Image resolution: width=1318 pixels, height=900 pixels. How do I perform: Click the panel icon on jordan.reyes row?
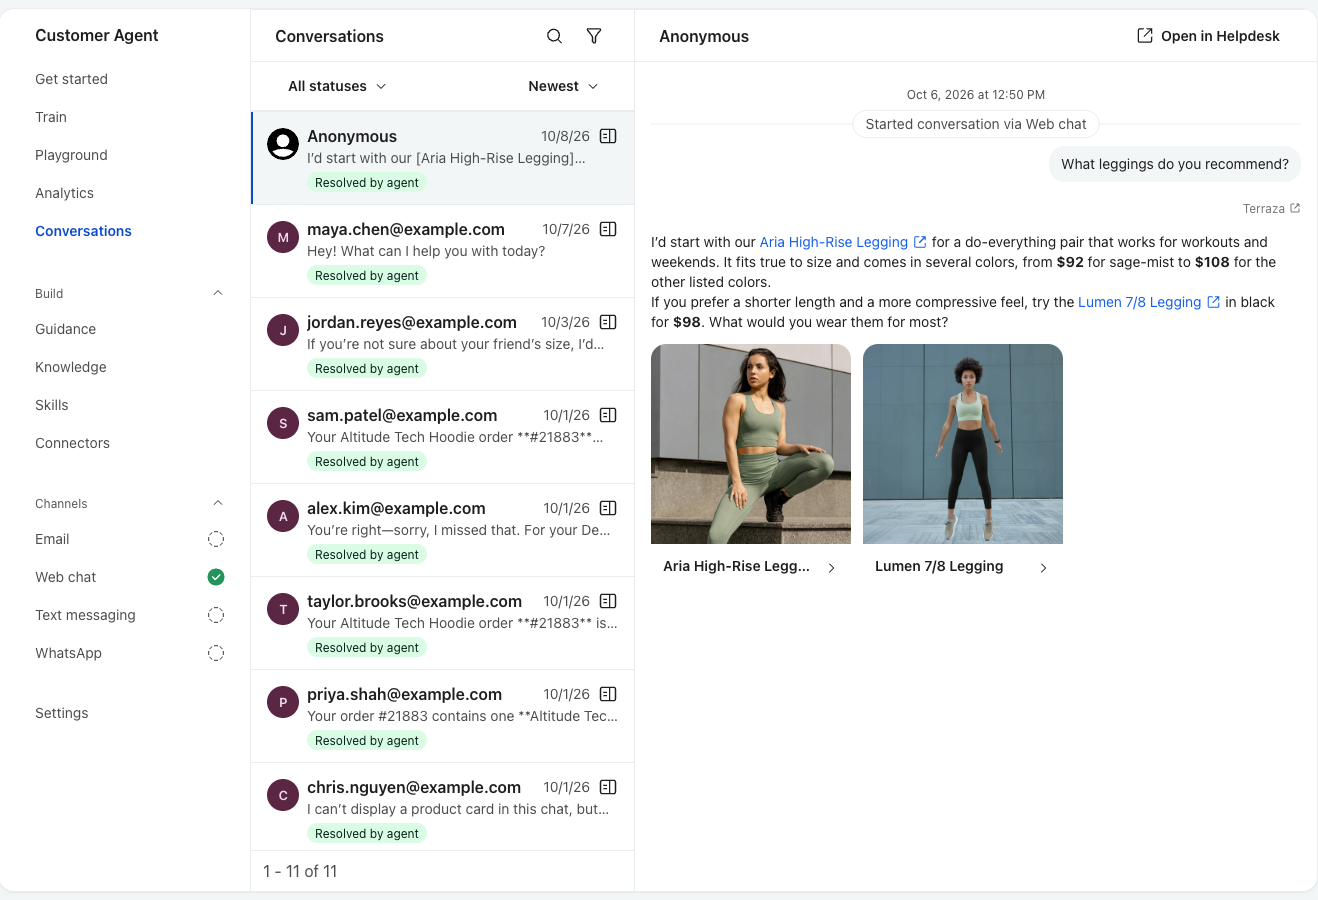[x=608, y=322]
